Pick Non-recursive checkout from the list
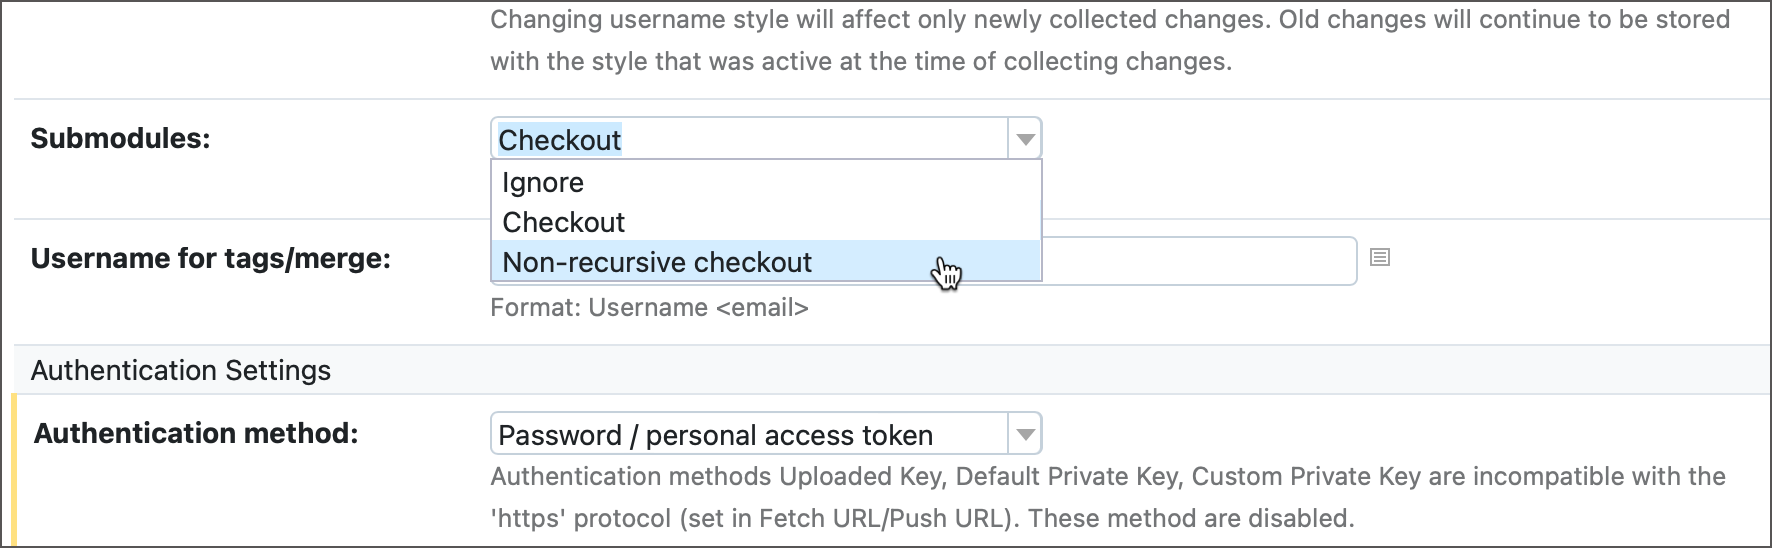This screenshot has width=1772, height=548. coord(657,262)
